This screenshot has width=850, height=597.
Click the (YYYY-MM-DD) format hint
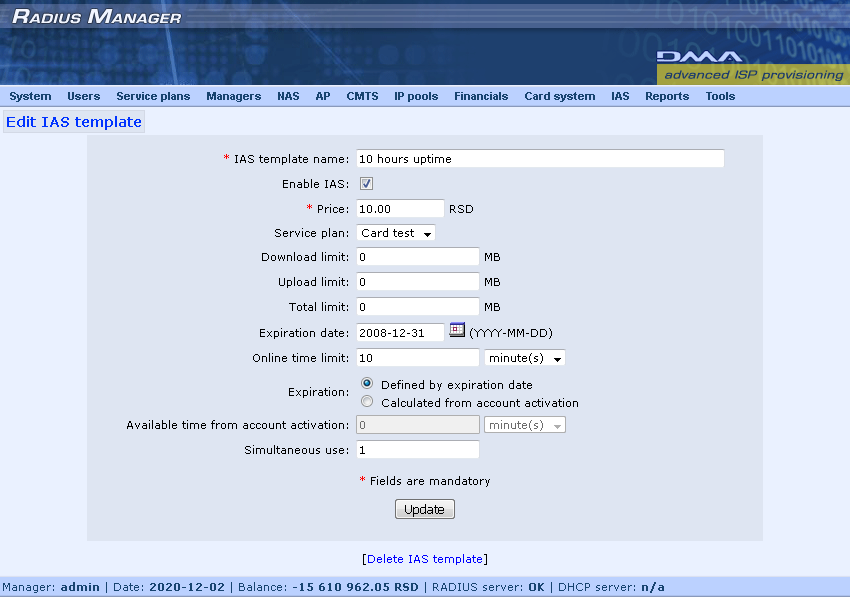tap(511, 333)
